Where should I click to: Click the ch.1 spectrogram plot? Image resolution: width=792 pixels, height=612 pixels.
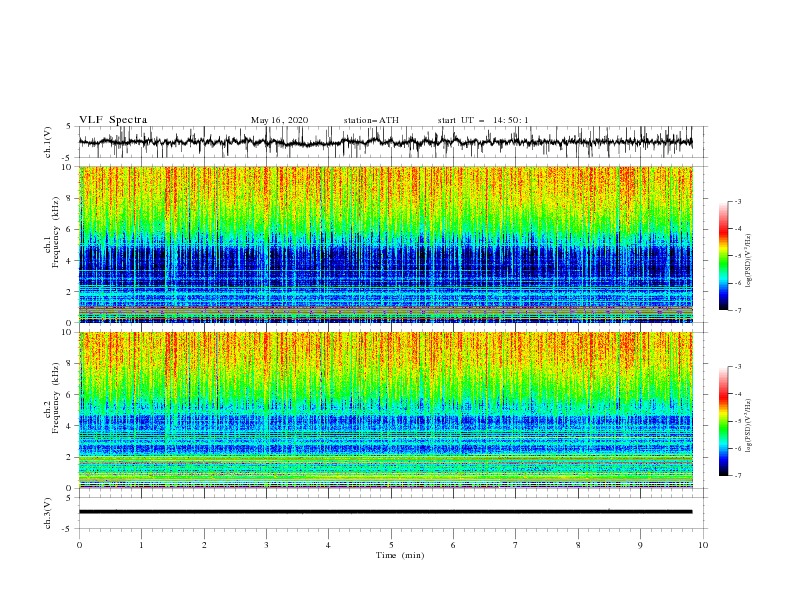[x=385, y=244]
